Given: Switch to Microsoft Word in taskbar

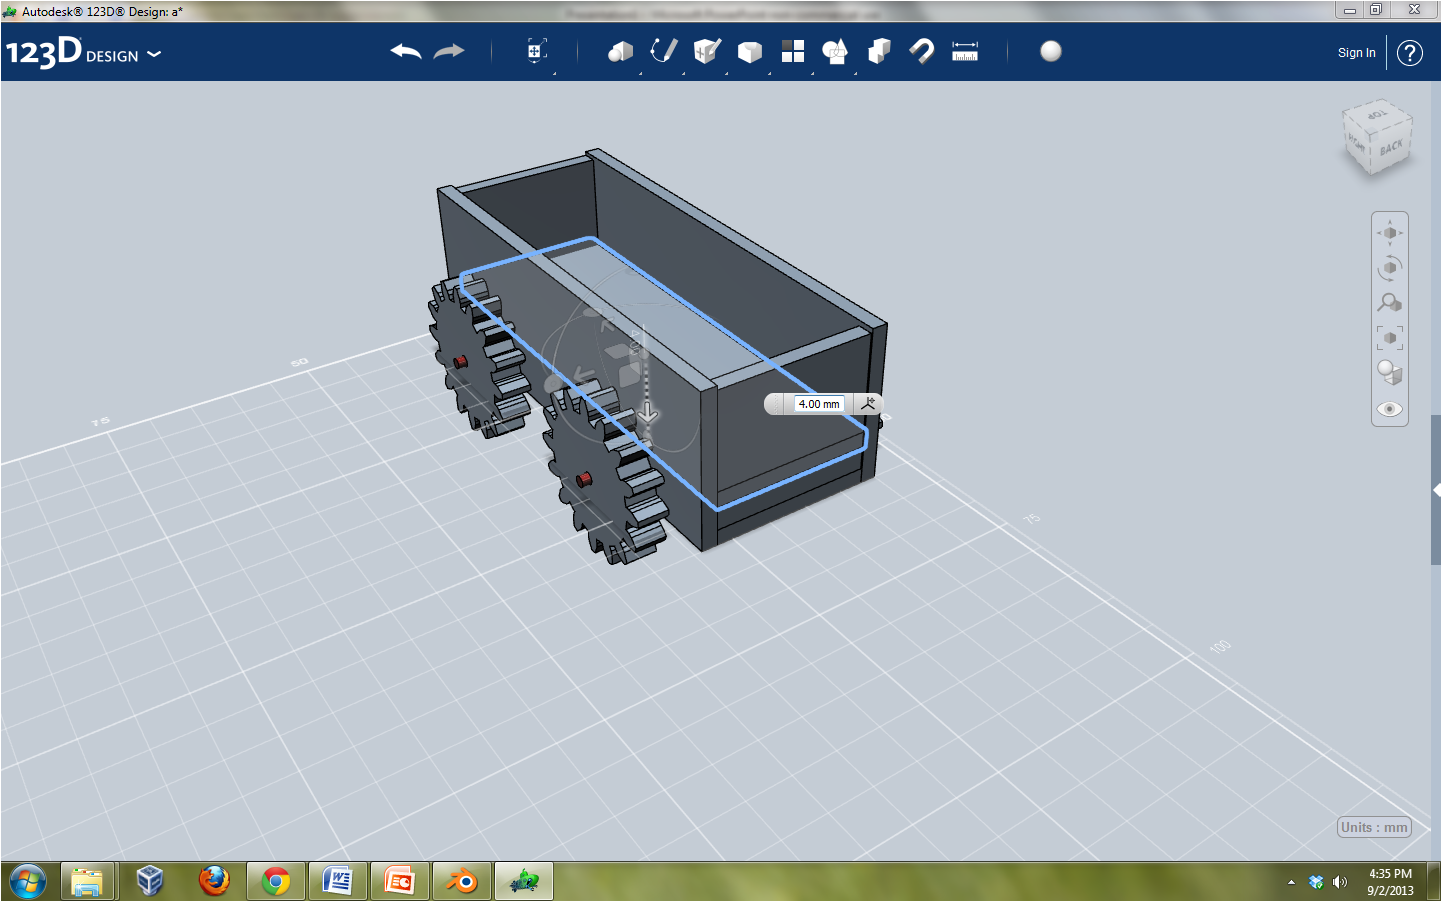Looking at the screenshot, I should (338, 882).
